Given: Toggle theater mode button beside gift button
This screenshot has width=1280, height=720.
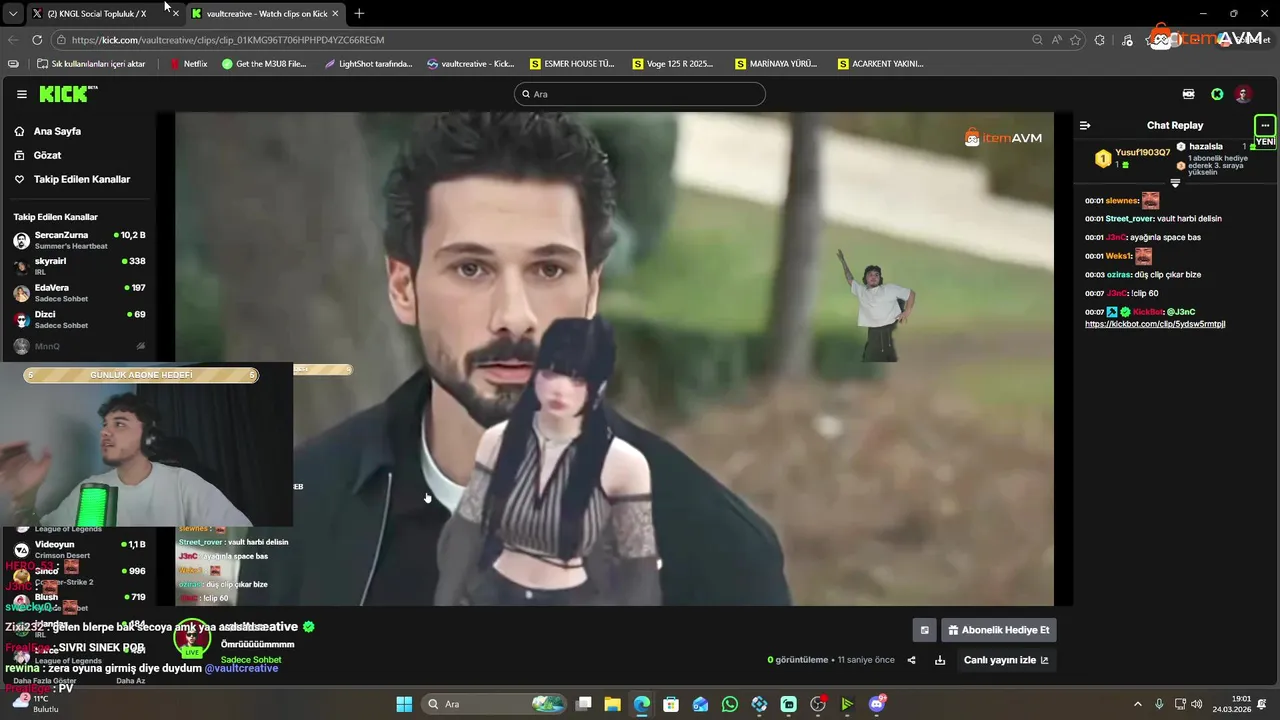Looking at the screenshot, I should tap(925, 630).
